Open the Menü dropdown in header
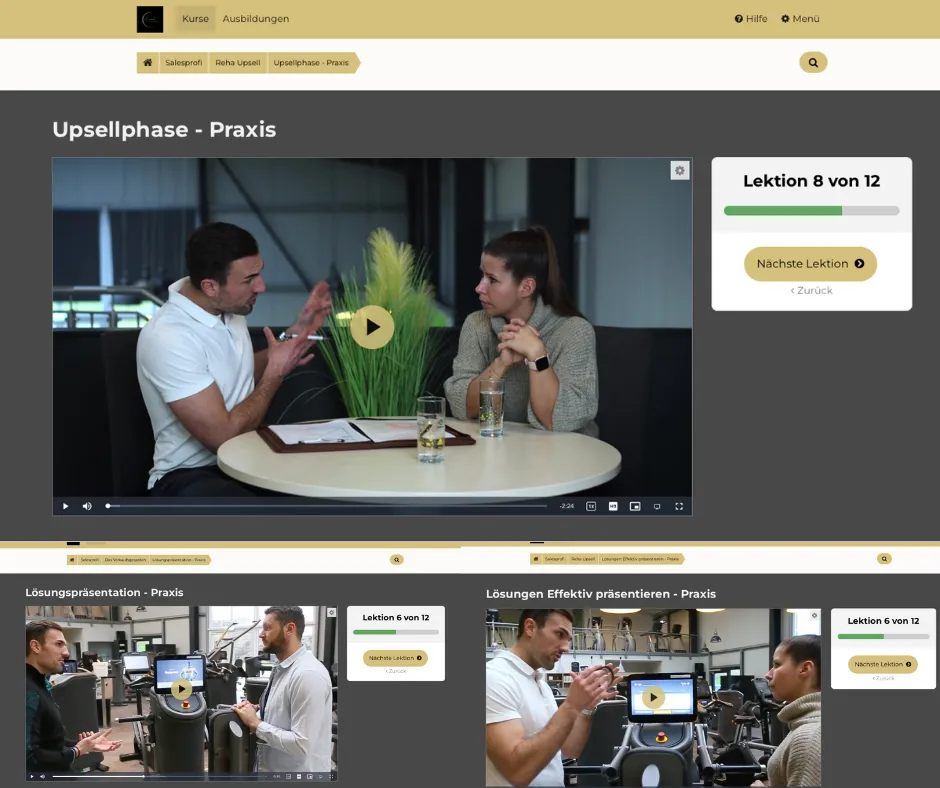 tap(800, 19)
